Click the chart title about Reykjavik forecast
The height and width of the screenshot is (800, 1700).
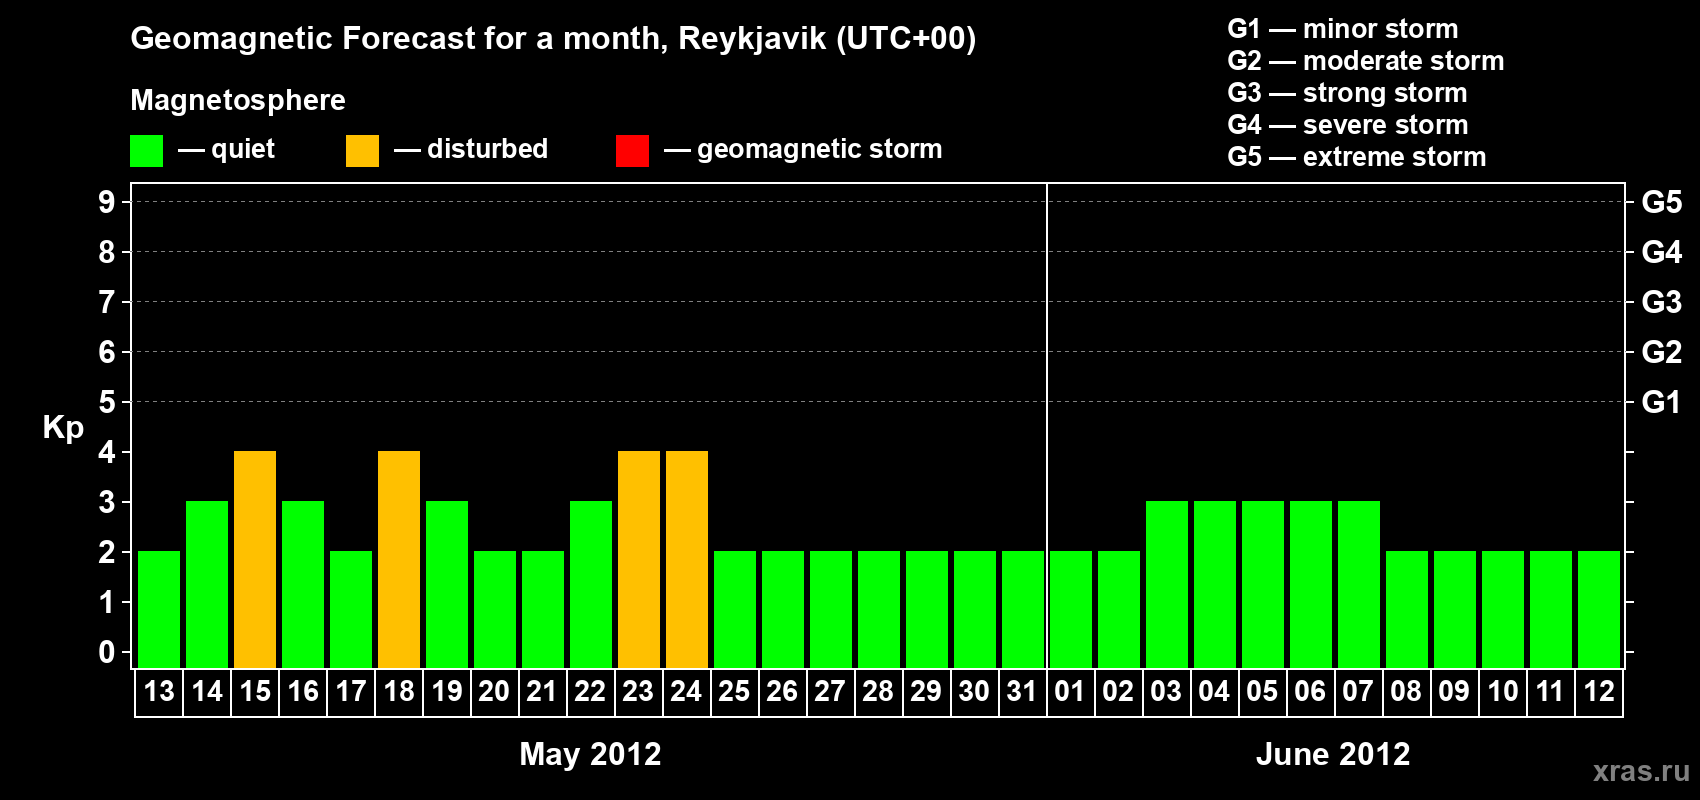pyautogui.click(x=553, y=39)
